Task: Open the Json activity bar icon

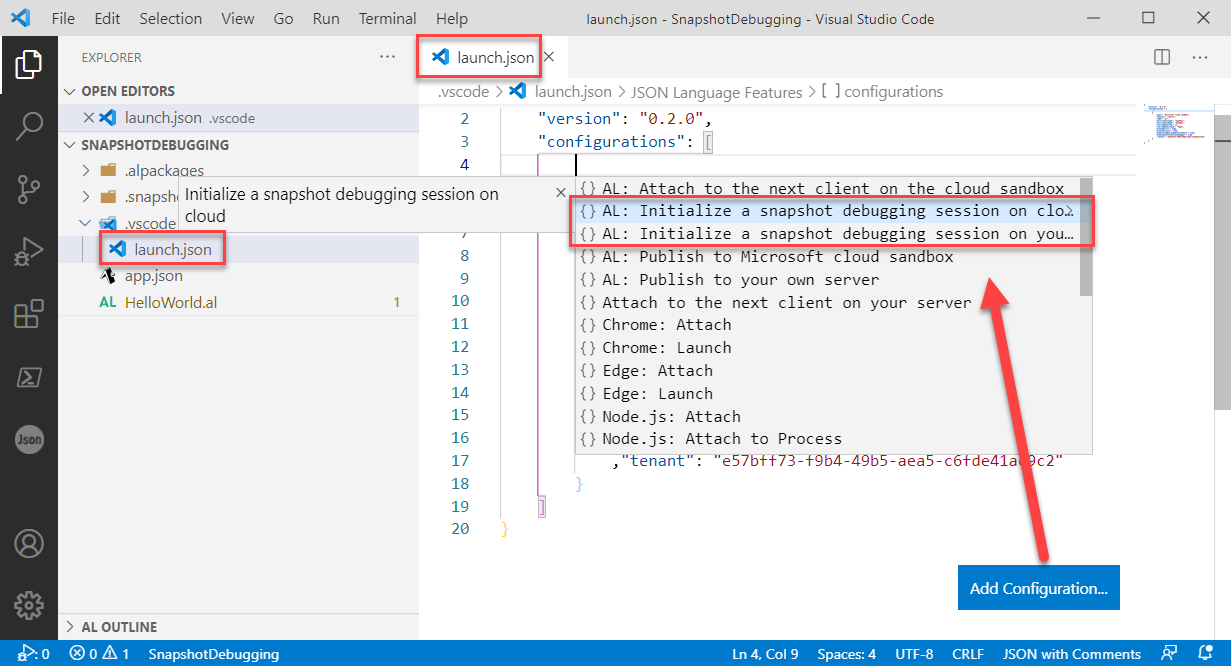Action: [x=28, y=439]
